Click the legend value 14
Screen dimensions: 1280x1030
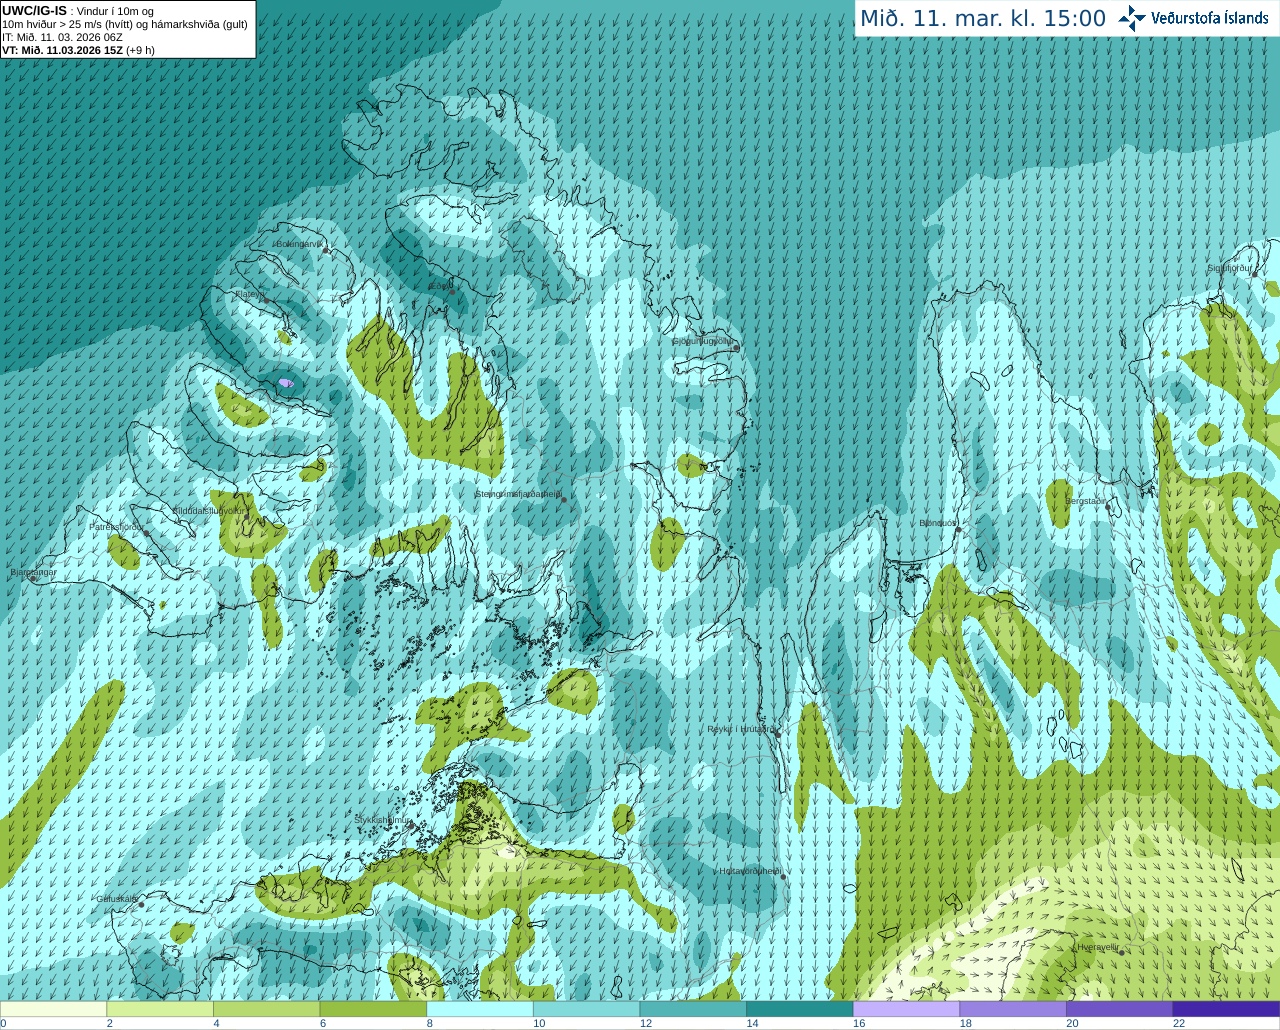752,1023
